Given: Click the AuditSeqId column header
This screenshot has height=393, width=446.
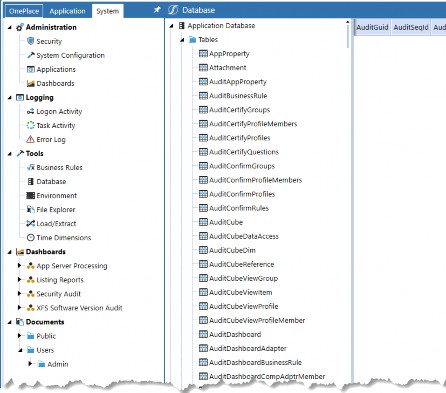Looking at the screenshot, I should [x=411, y=27].
